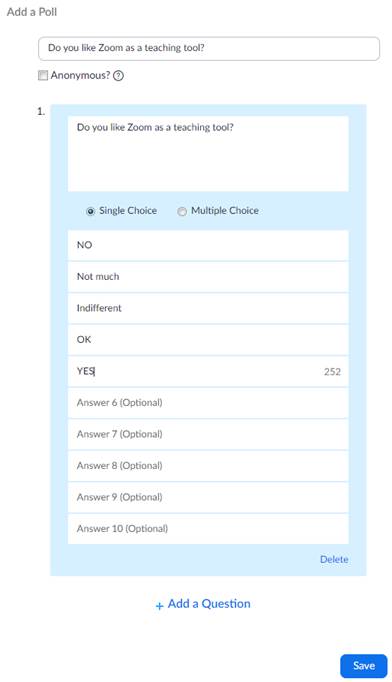This screenshot has width=392, height=682.
Task: Click the Answer 10 (Optional) field
Action: tap(208, 529)
